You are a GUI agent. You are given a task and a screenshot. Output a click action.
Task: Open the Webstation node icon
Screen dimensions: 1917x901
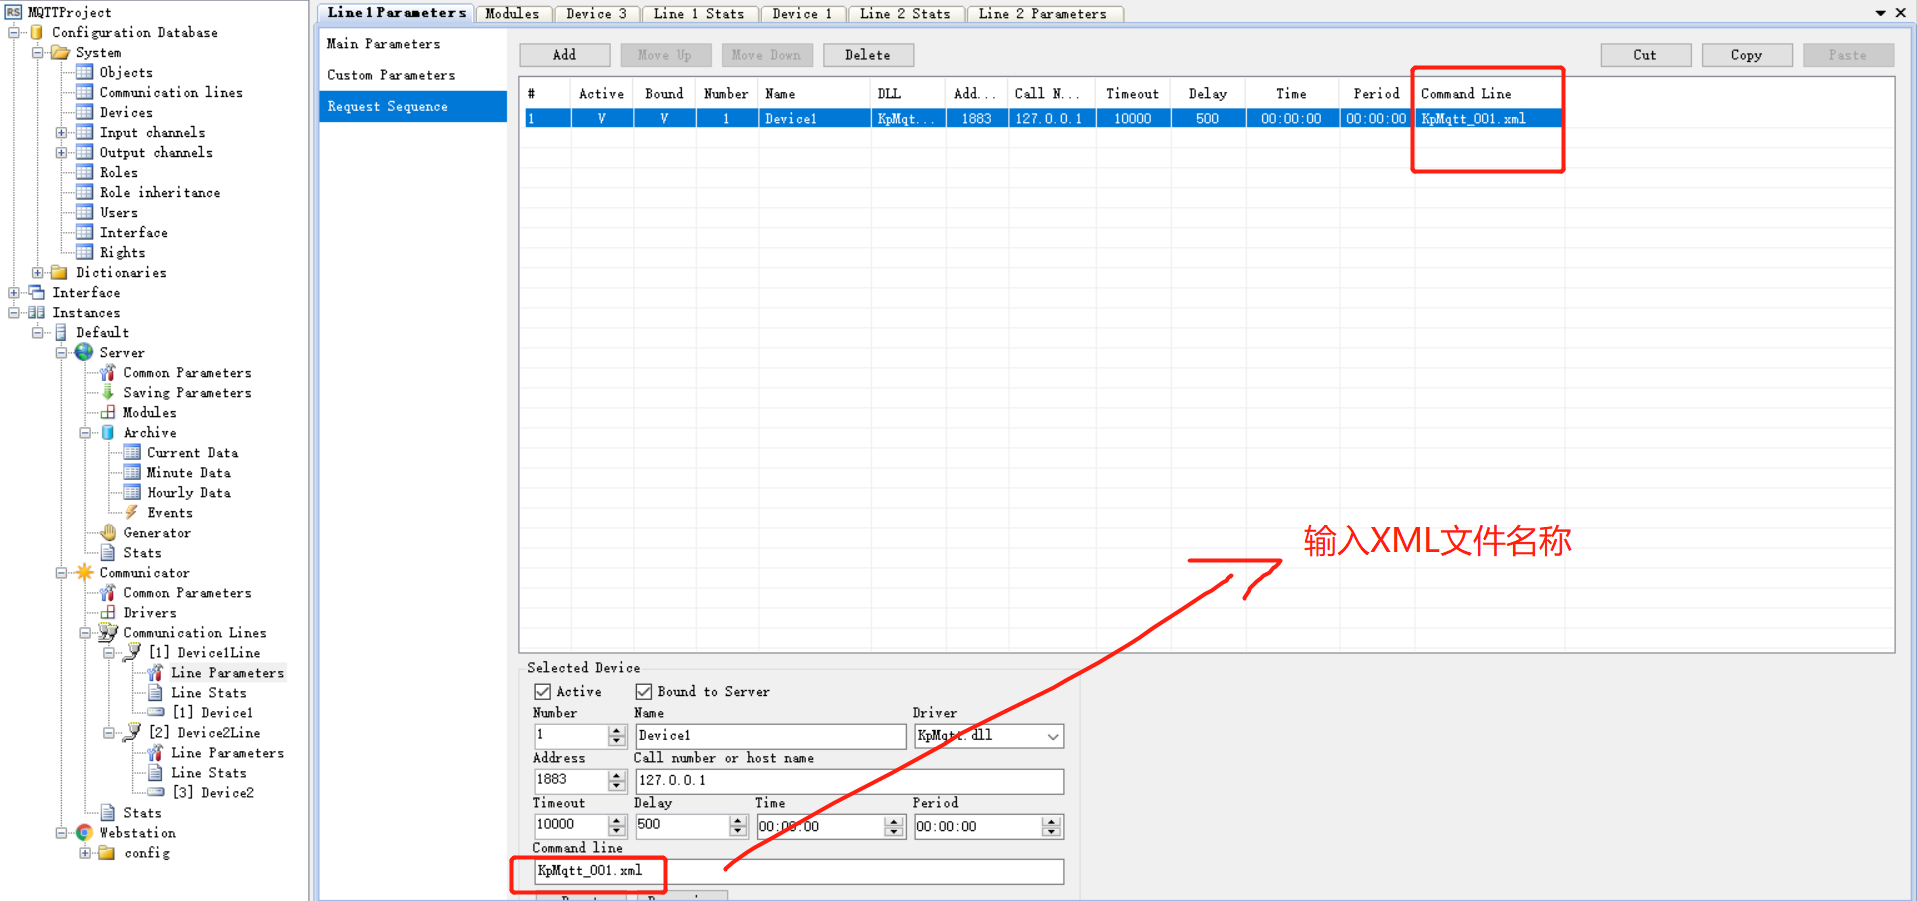point(84,832)
